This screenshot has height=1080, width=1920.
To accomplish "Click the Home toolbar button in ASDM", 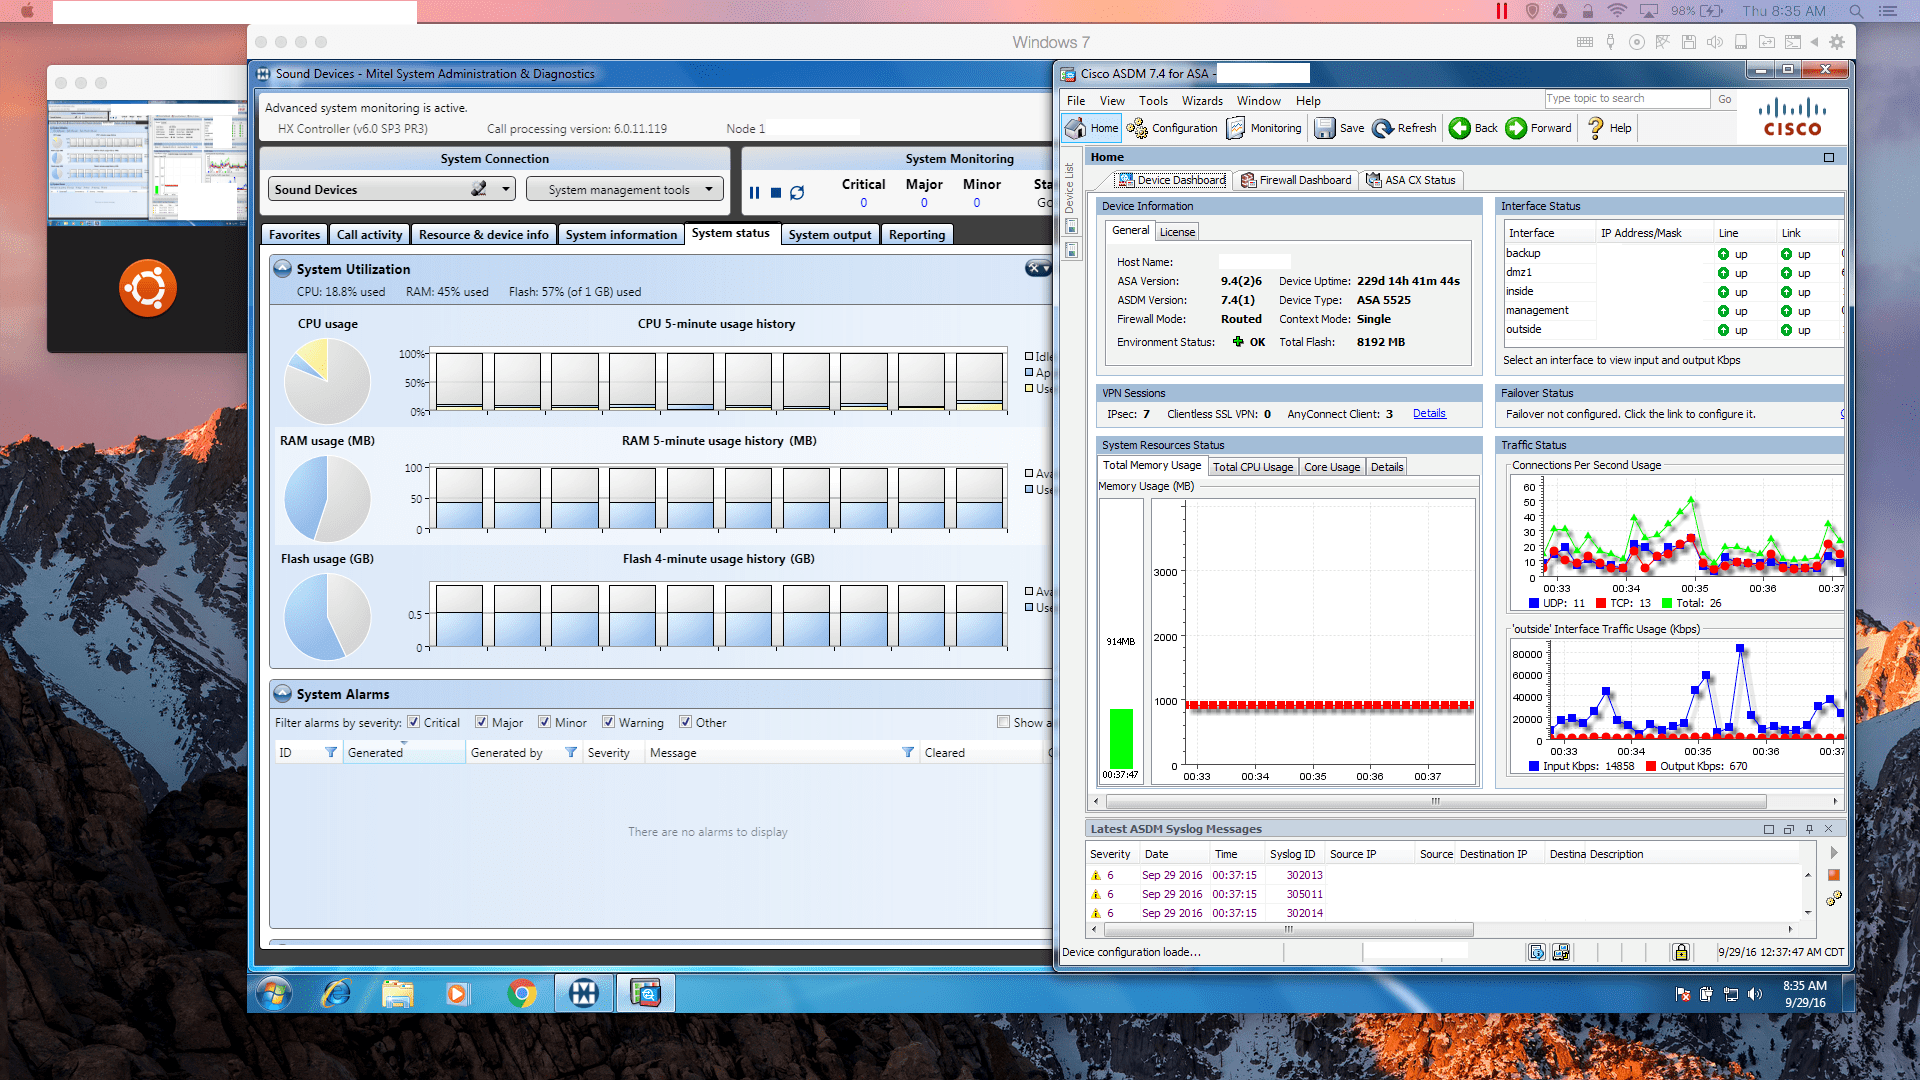I will pyautogui.click(x=1092, y=128).
